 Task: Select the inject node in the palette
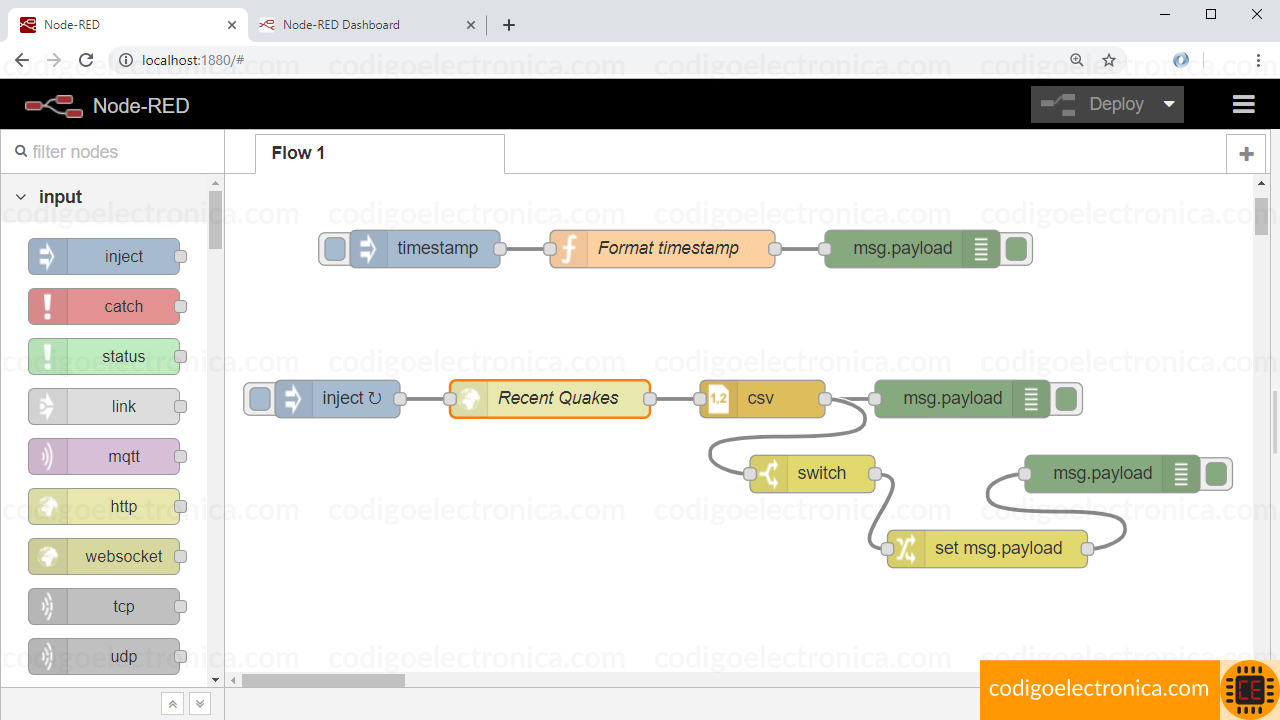click(x=104, y=257)
